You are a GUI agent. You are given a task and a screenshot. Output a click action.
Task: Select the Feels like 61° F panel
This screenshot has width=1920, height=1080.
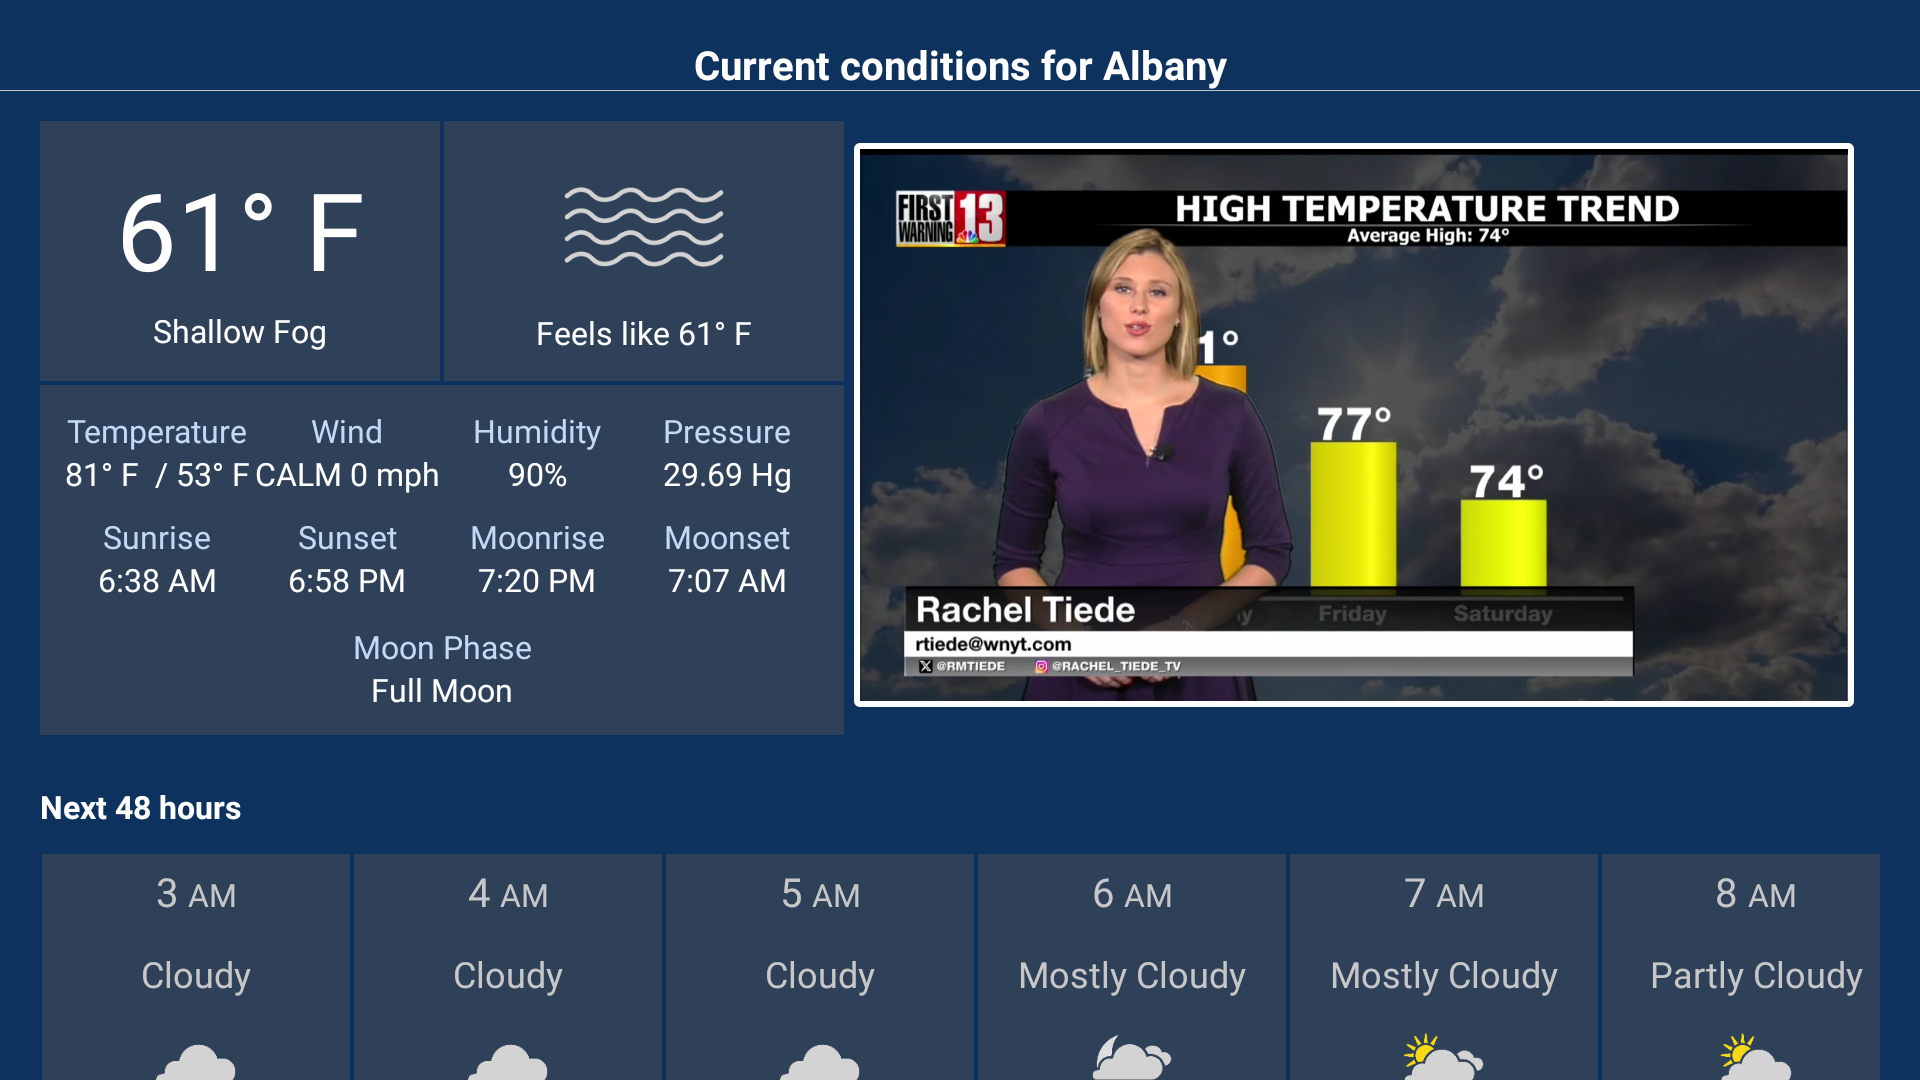pyautogui.click(x=643, y=333)
